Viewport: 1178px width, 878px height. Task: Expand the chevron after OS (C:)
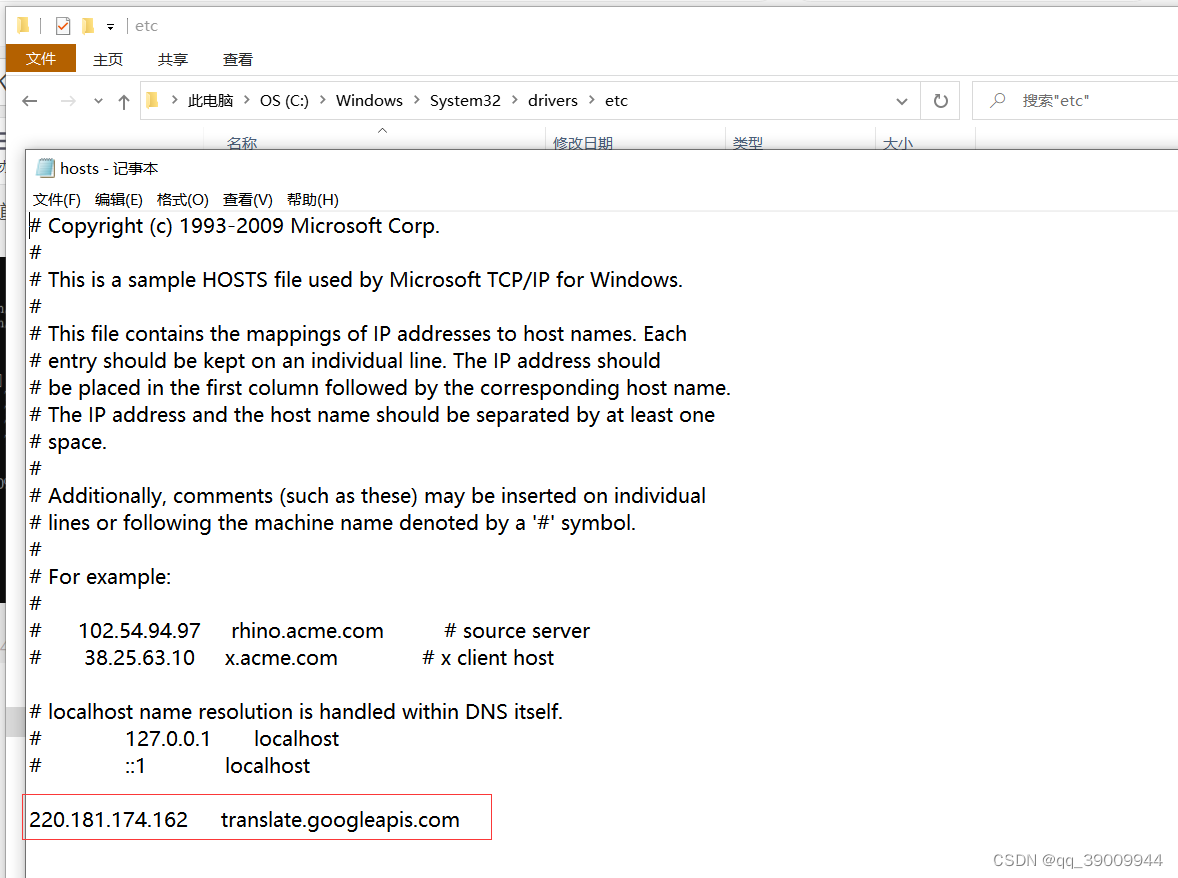[322, 100]
